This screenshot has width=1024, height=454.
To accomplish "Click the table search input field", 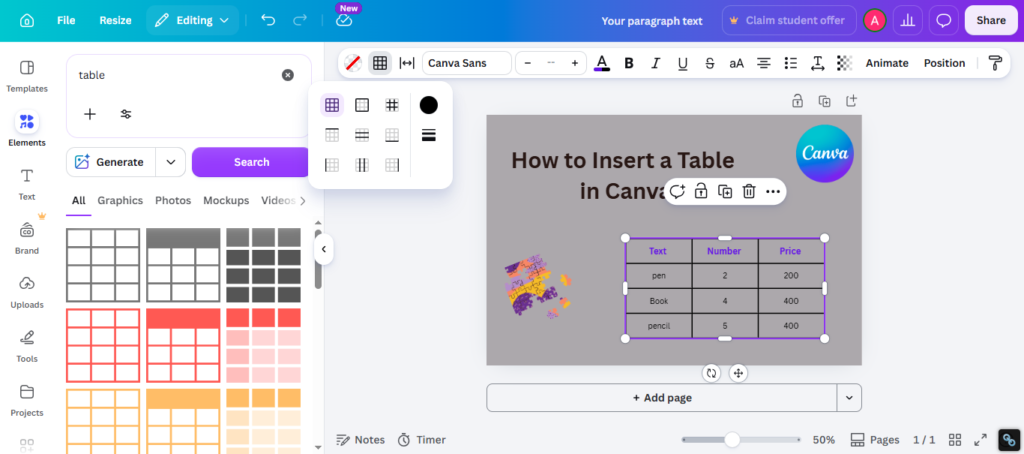I will [176, 75].
